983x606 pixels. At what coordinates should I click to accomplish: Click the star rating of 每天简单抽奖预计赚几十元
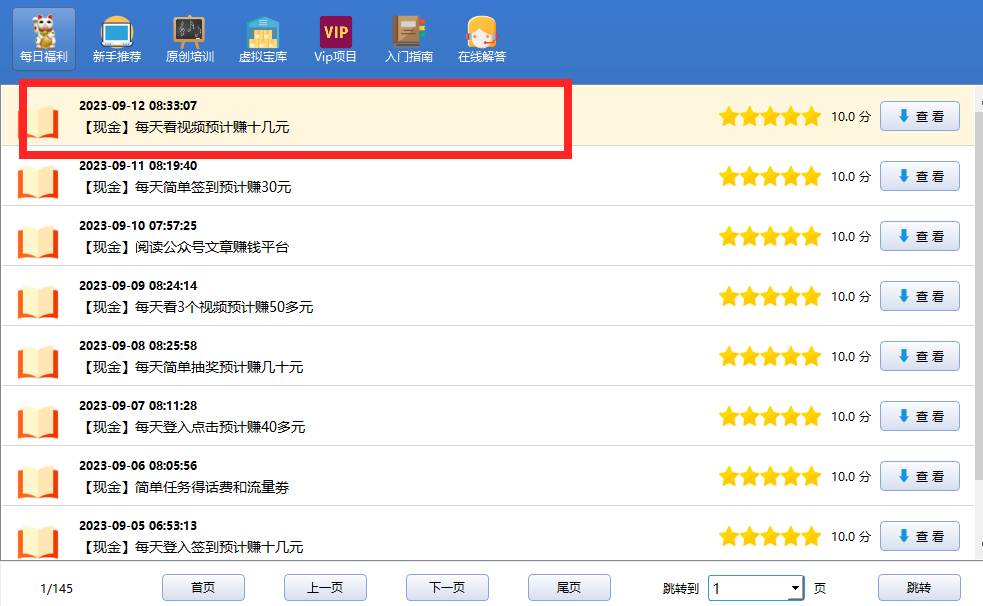(770, 356)
